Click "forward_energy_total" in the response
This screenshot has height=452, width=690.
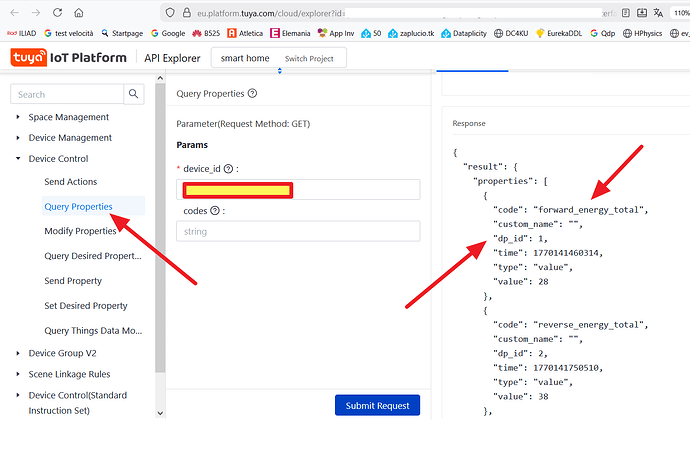[x=588, y=209]
